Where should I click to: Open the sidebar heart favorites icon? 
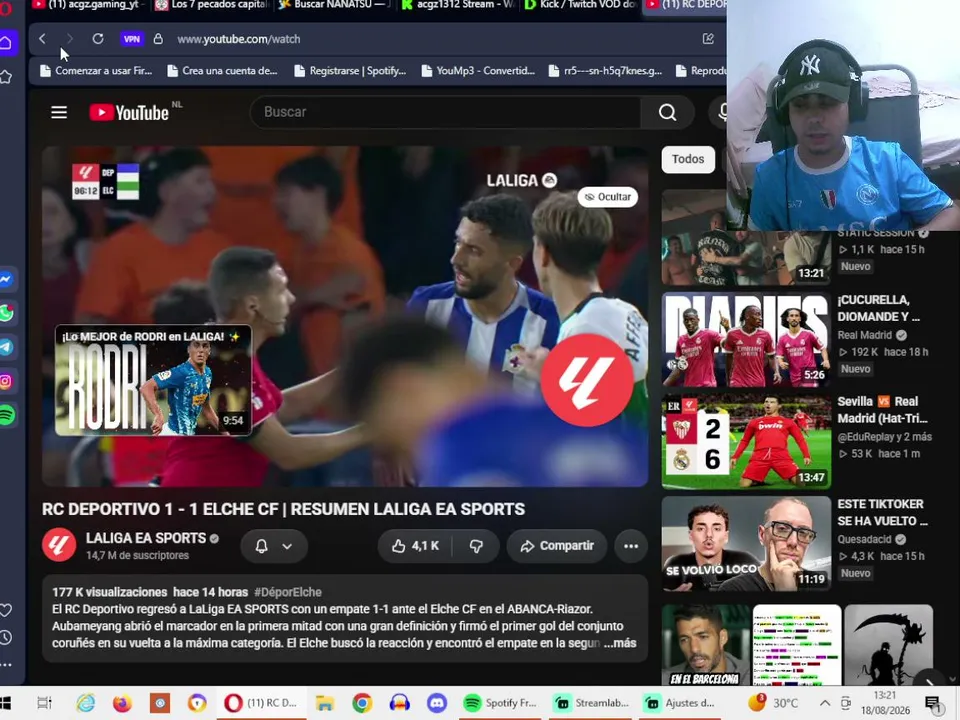pyautogui.click(x=6, y=610)
